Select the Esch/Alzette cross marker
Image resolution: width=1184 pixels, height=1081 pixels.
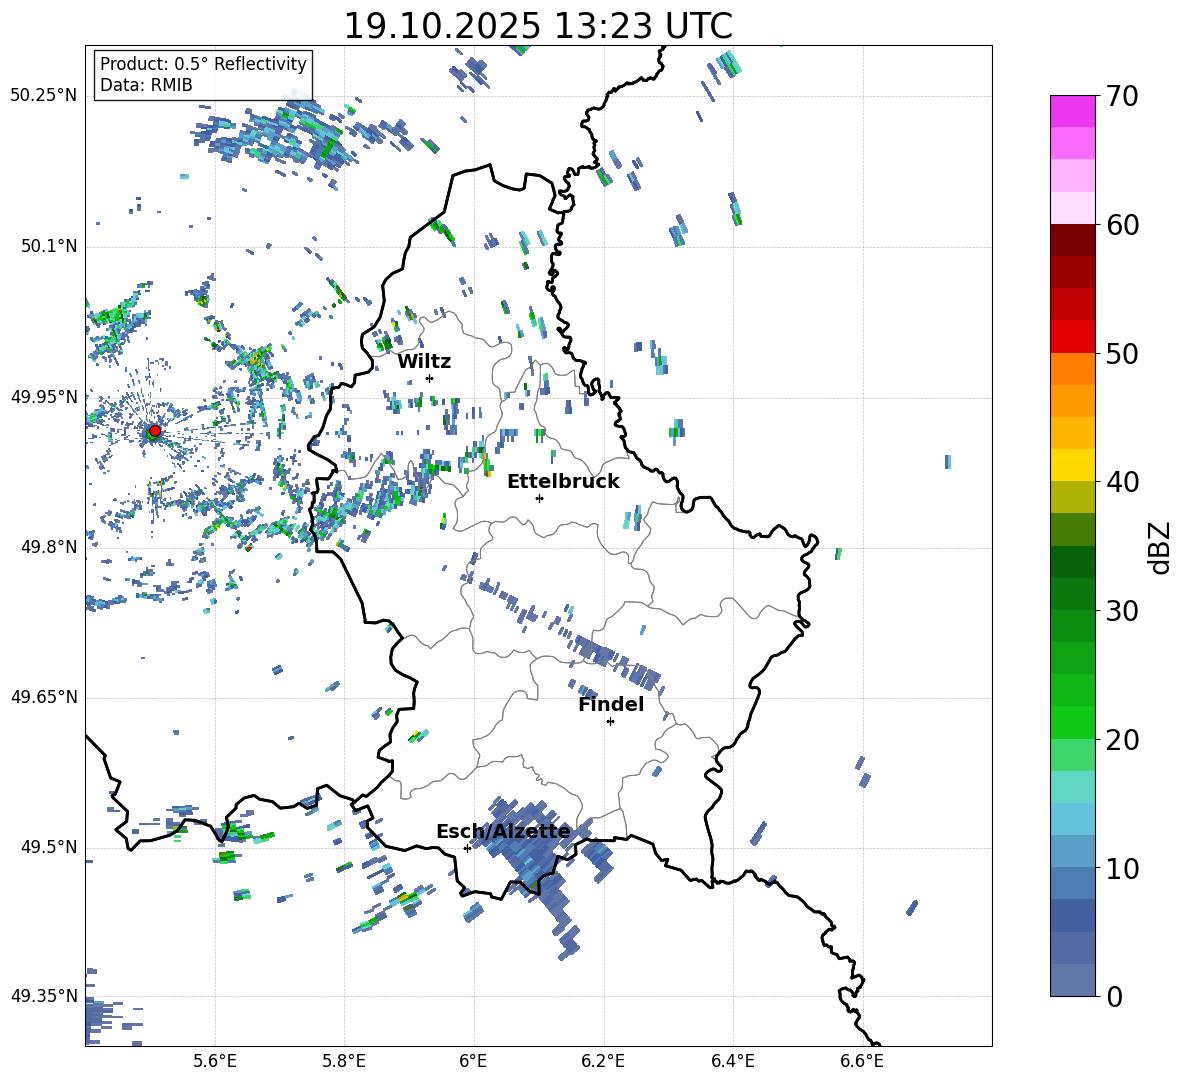[x=467, y=848]
